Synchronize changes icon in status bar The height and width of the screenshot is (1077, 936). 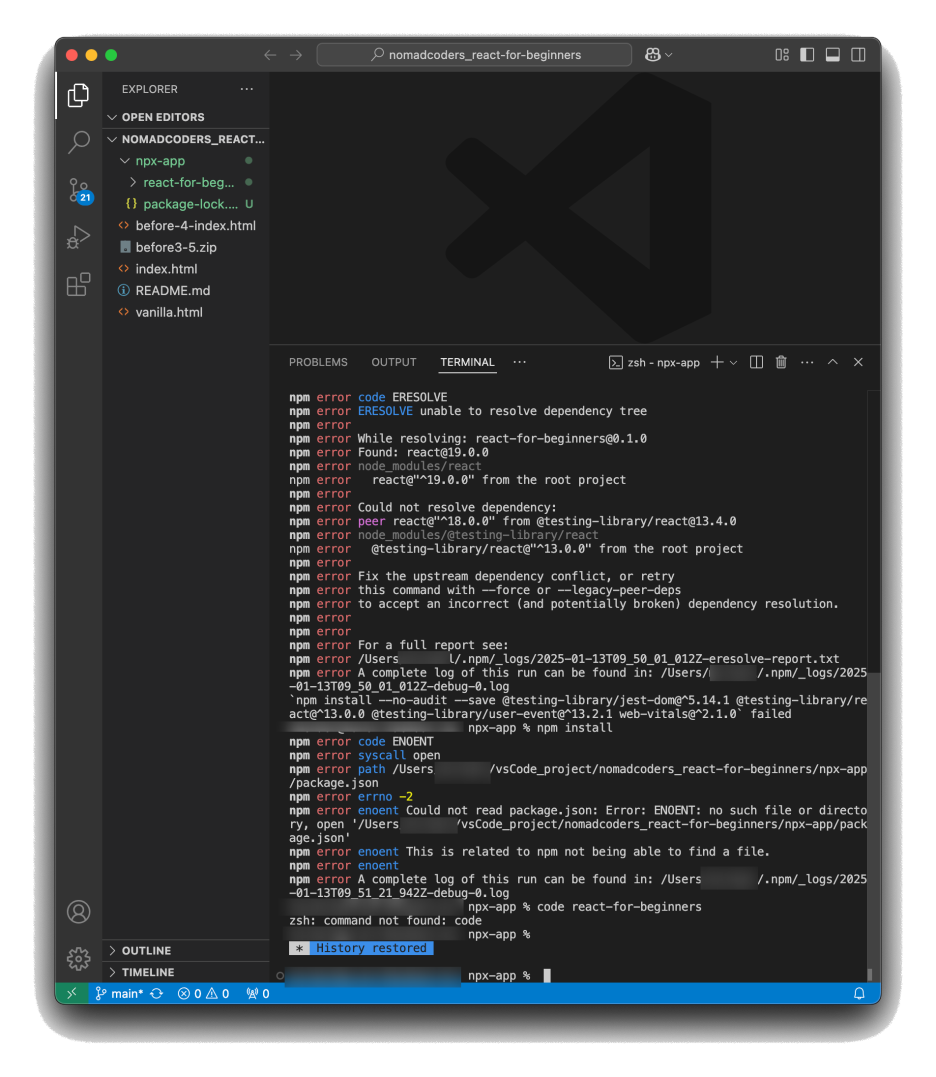click(157, 993)
